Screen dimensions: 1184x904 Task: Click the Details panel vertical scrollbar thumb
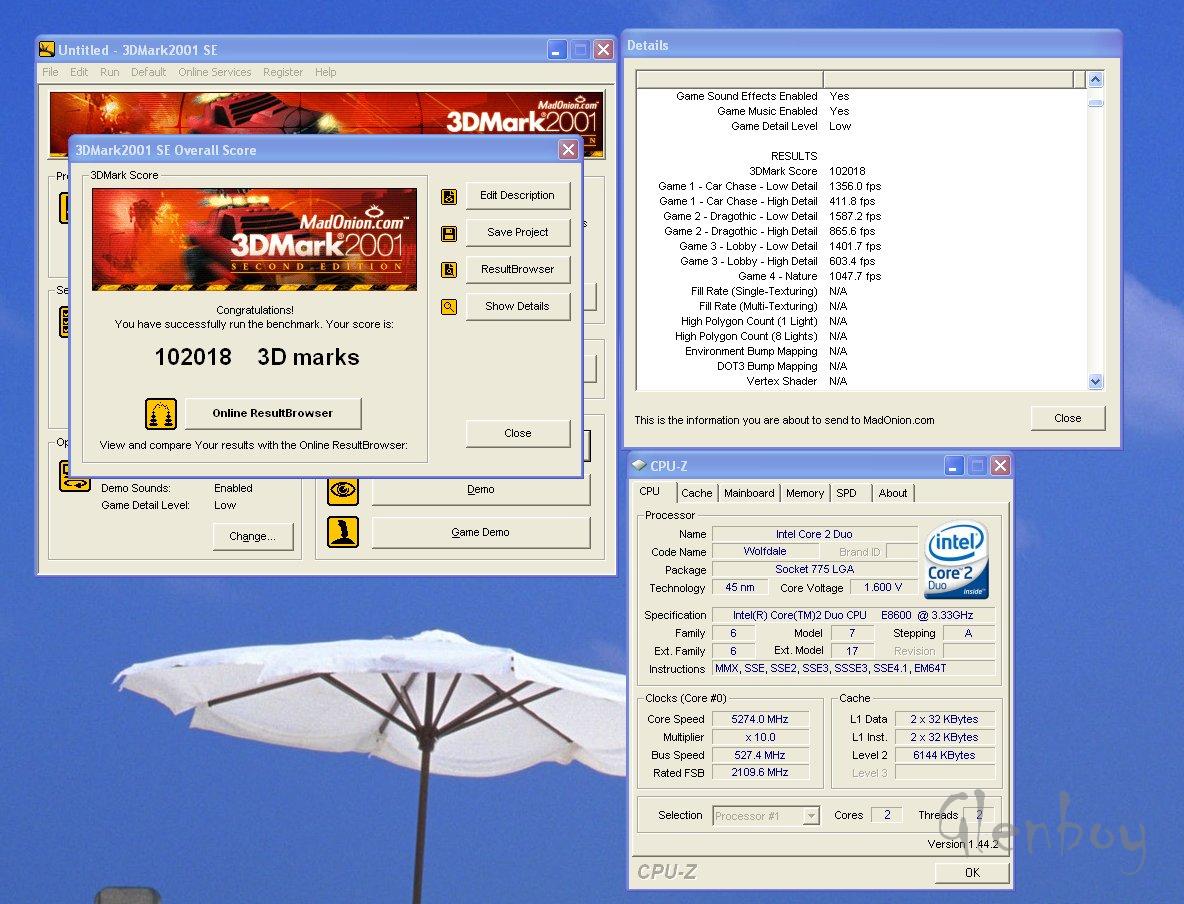pos(1095,102)
